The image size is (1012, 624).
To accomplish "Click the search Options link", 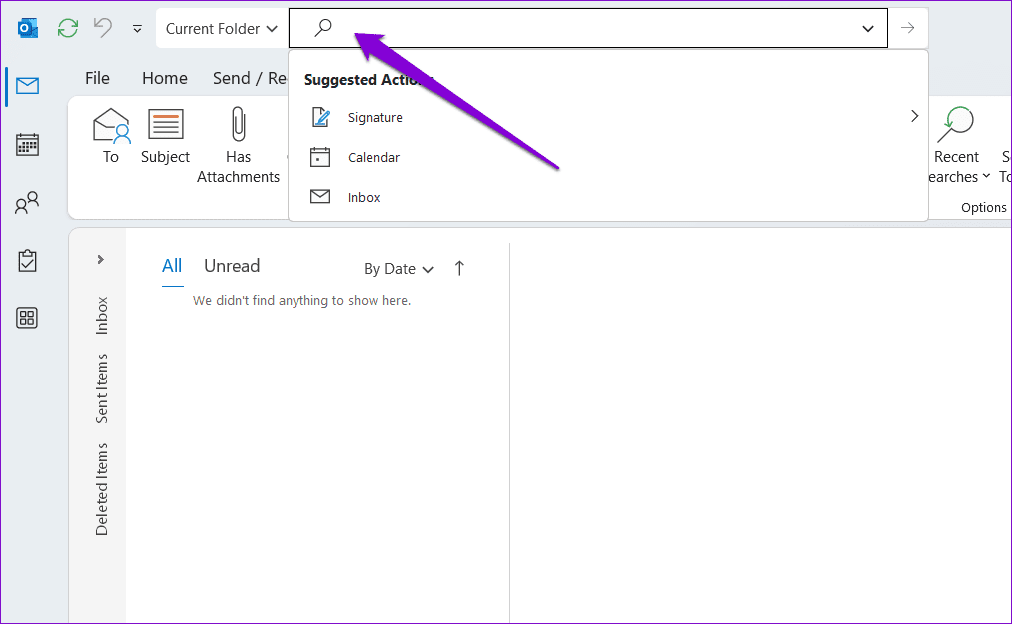I will [x=983, y=207].
